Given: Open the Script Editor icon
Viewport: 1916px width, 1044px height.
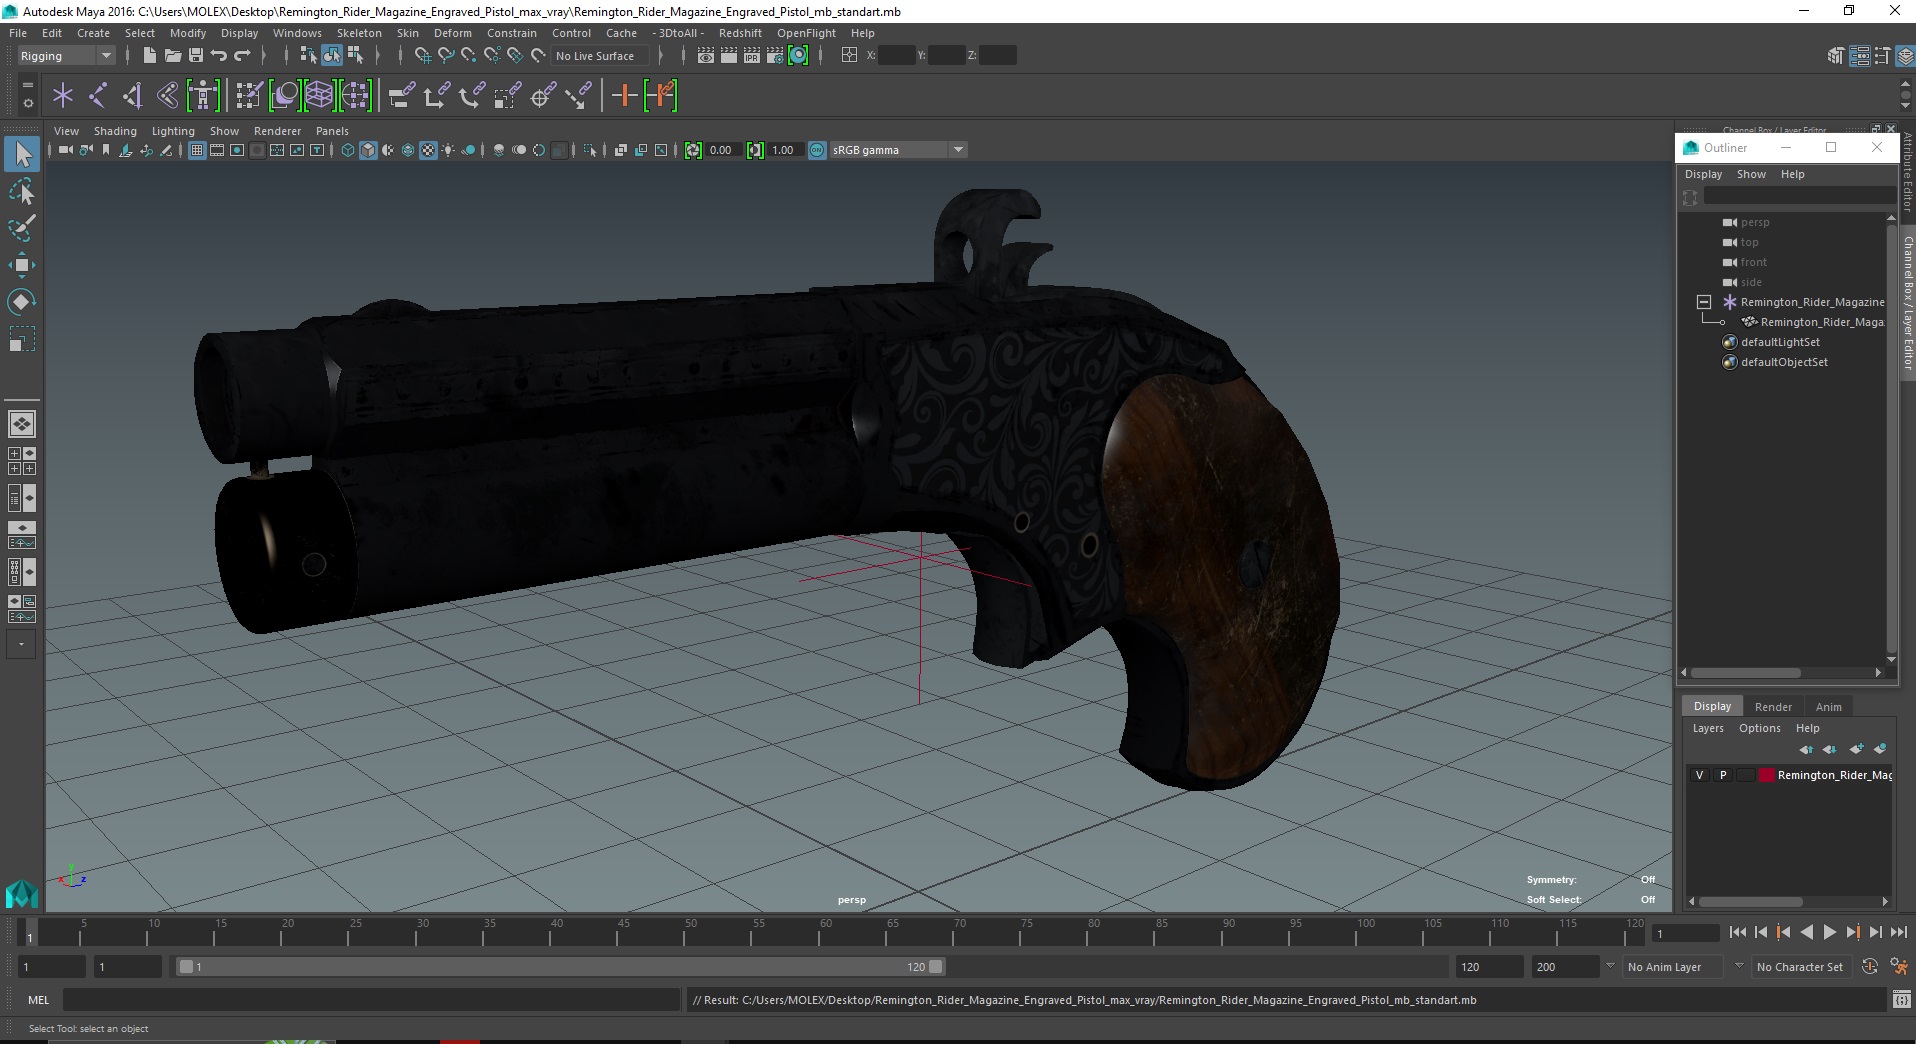Looking at the screenshot, I should [1902, 1000].
